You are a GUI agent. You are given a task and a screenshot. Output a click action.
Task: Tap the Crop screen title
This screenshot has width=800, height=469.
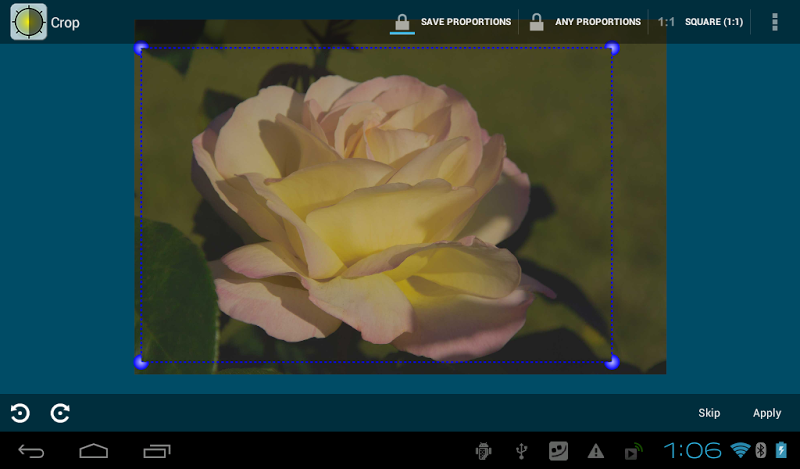coord(65,23)
